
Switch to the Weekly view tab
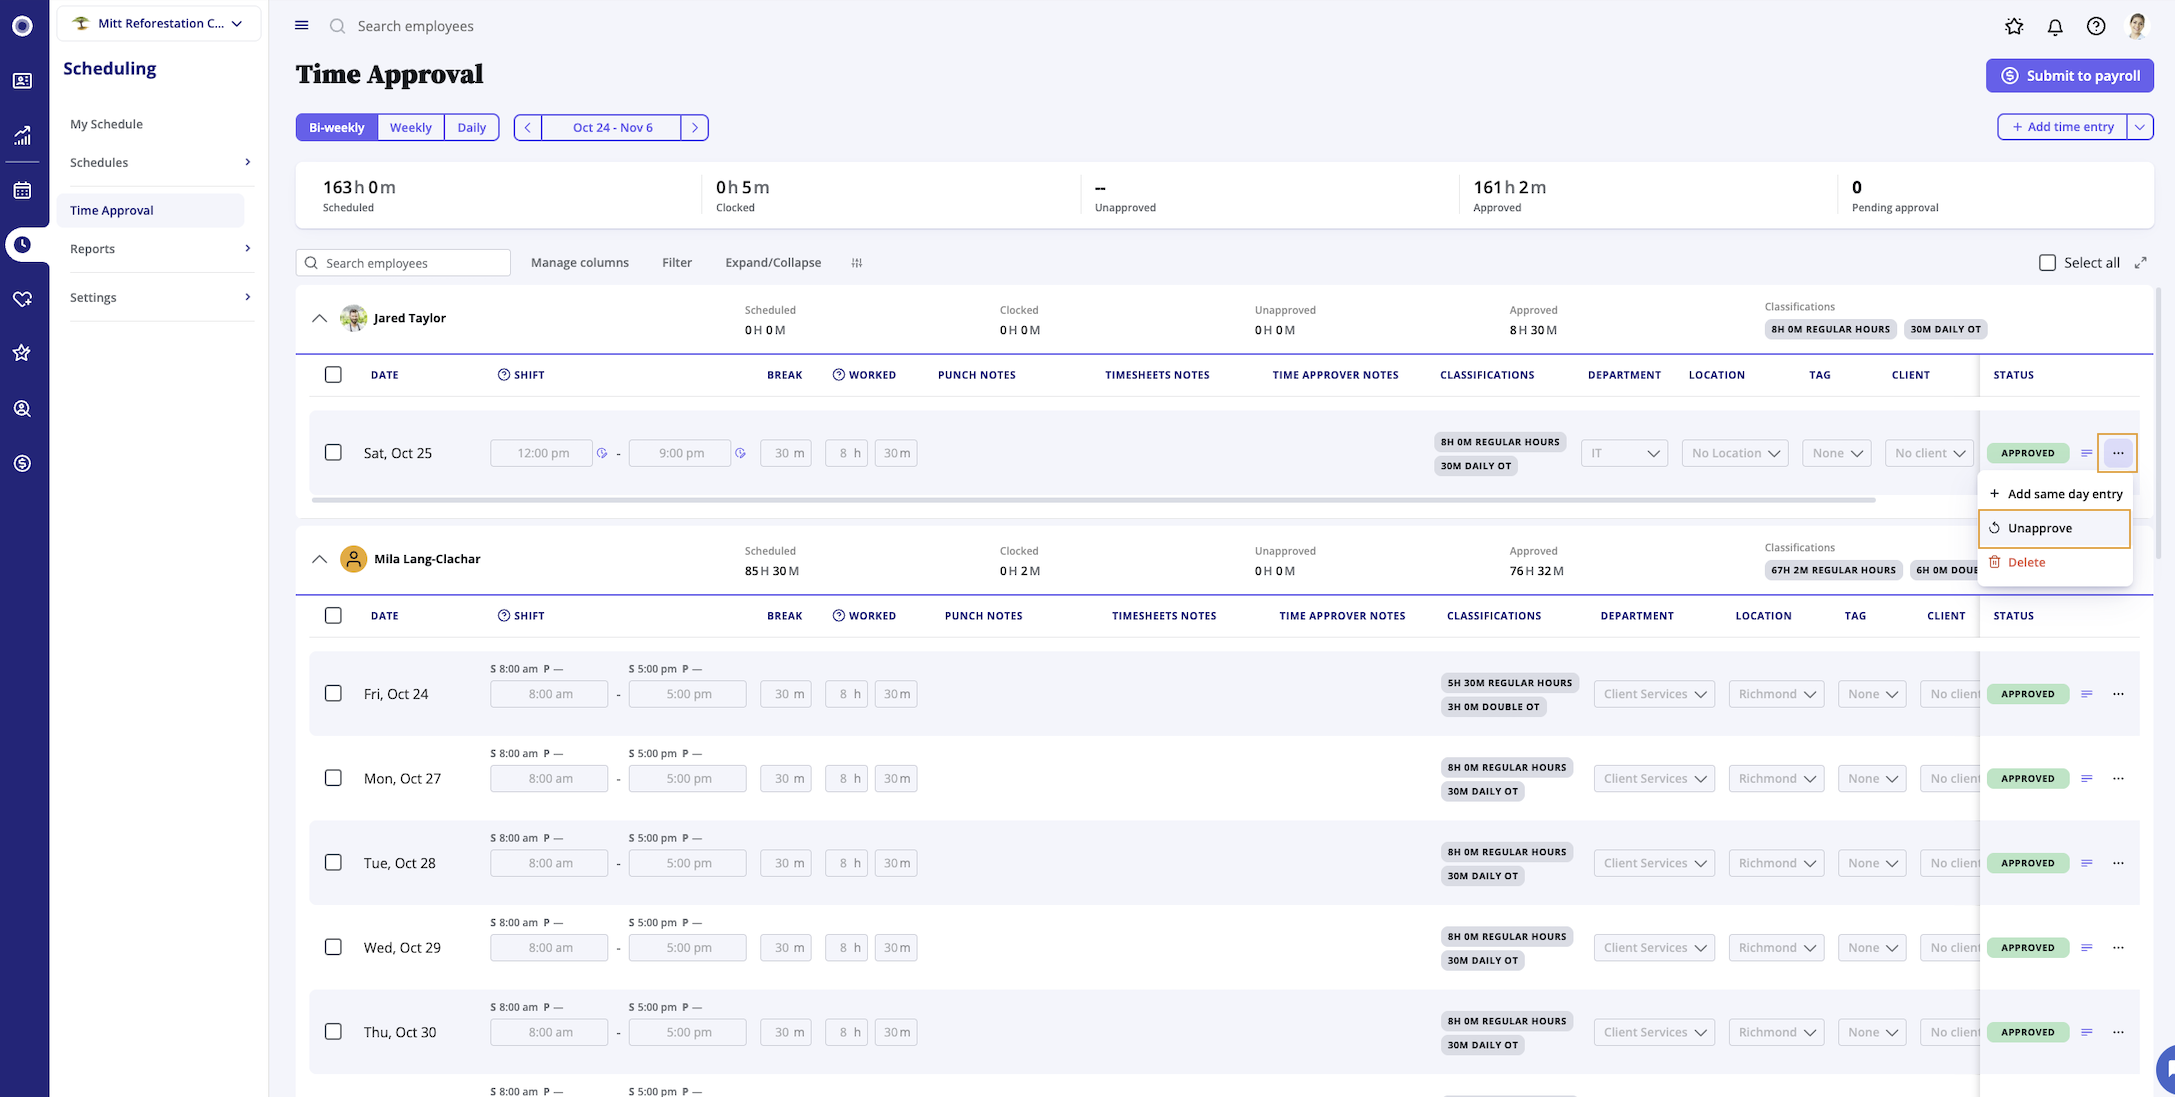point(411,128)
